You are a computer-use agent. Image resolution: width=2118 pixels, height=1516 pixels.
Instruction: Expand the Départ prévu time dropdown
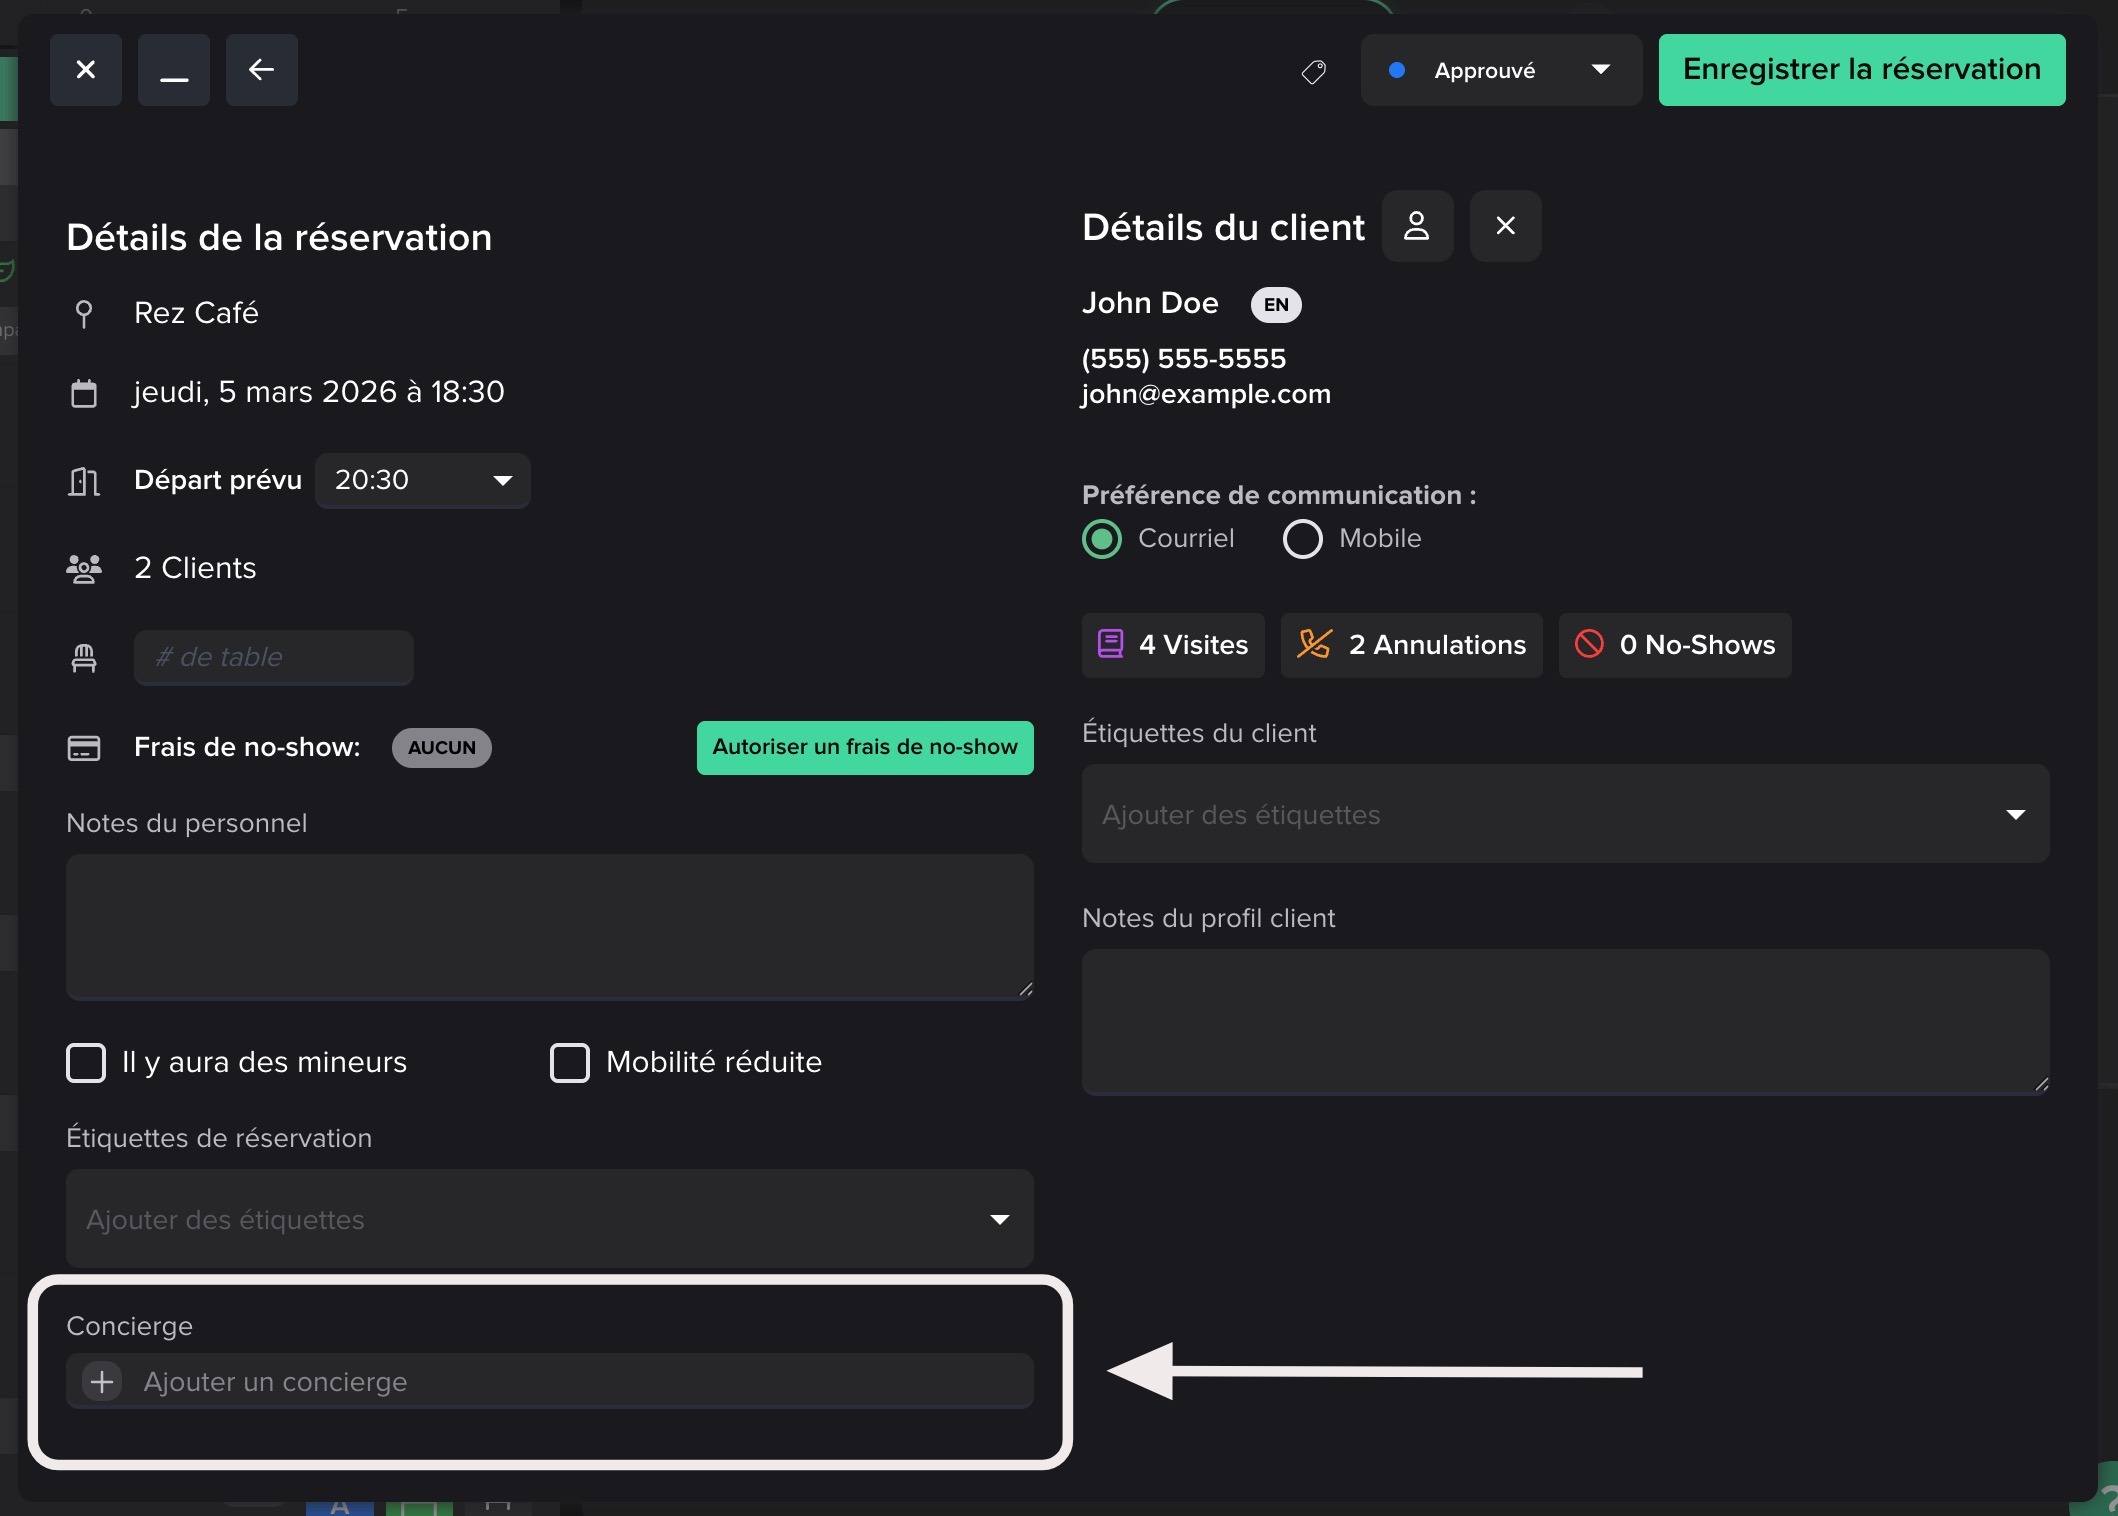[422, 481]
